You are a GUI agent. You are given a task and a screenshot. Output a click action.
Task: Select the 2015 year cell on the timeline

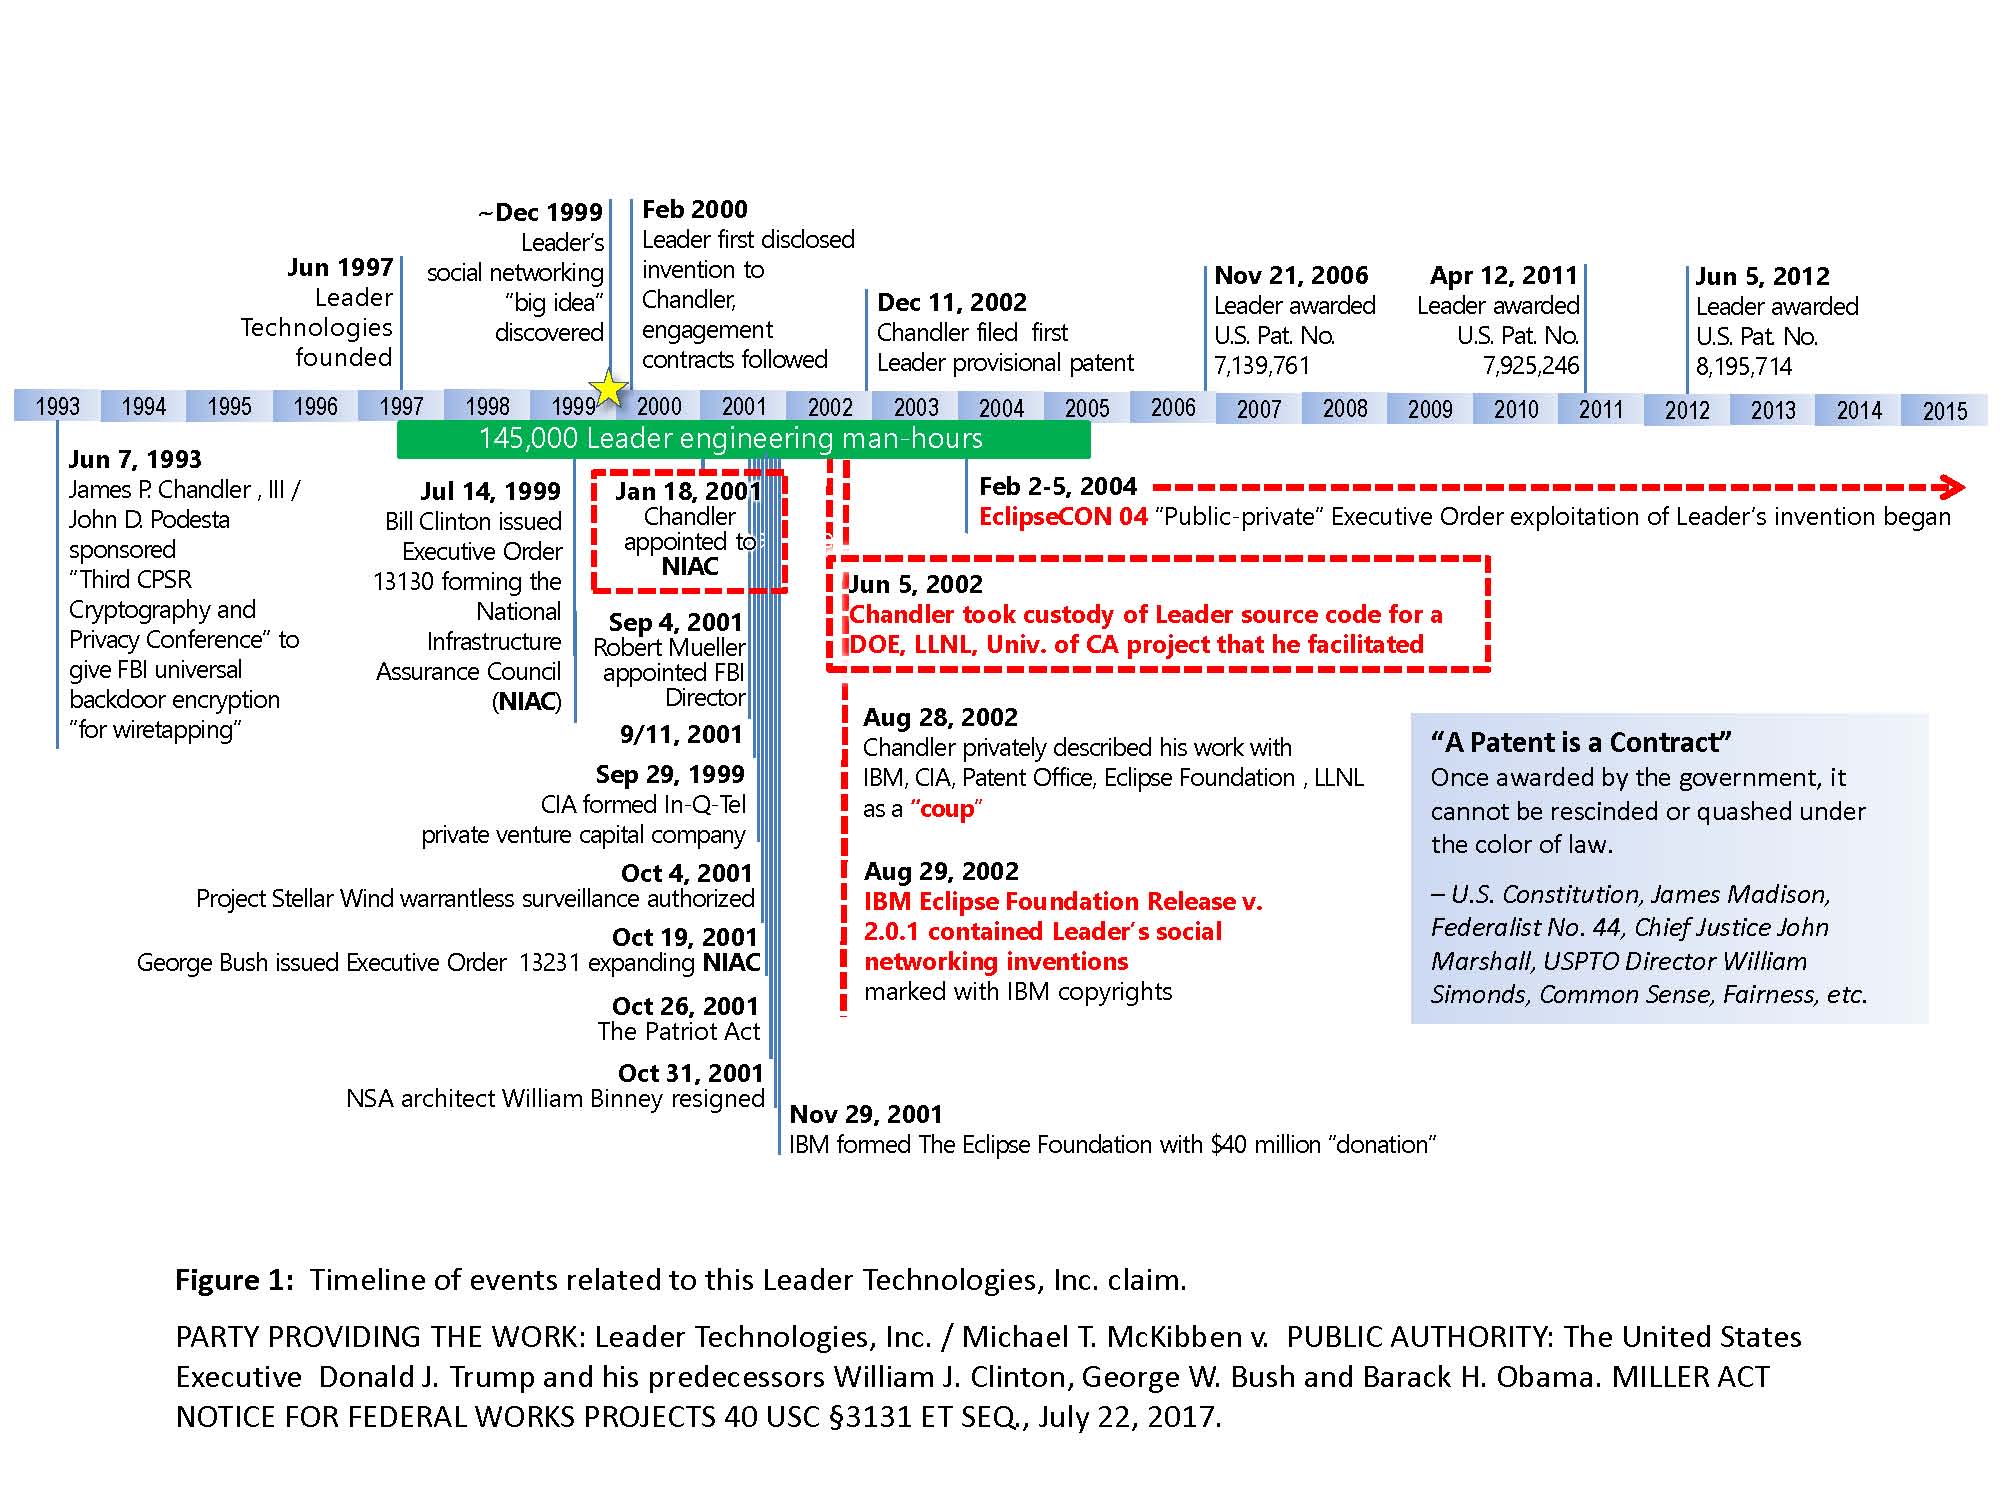coord(1944,410)
